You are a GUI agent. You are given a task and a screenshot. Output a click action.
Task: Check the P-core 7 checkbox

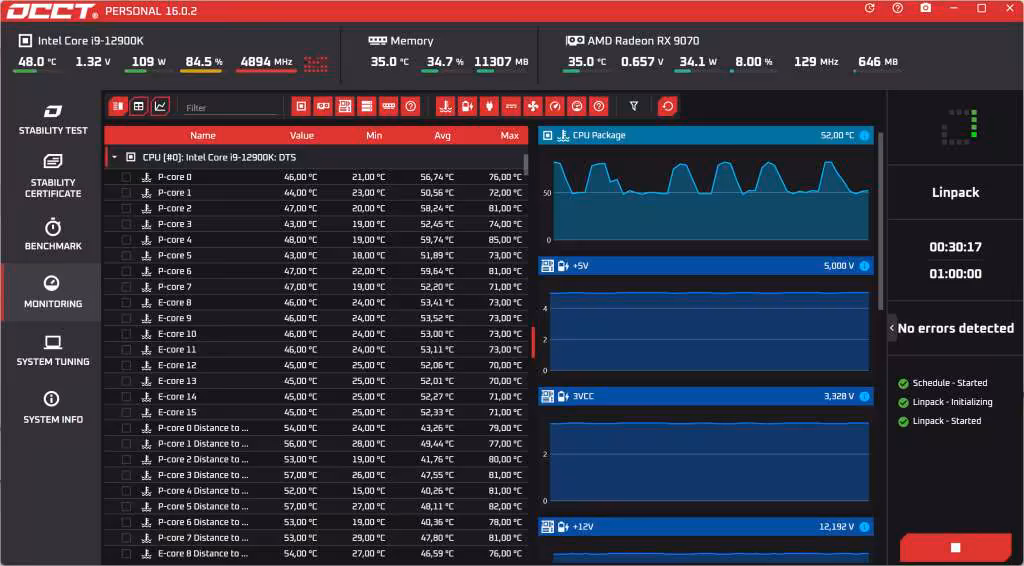126,287
